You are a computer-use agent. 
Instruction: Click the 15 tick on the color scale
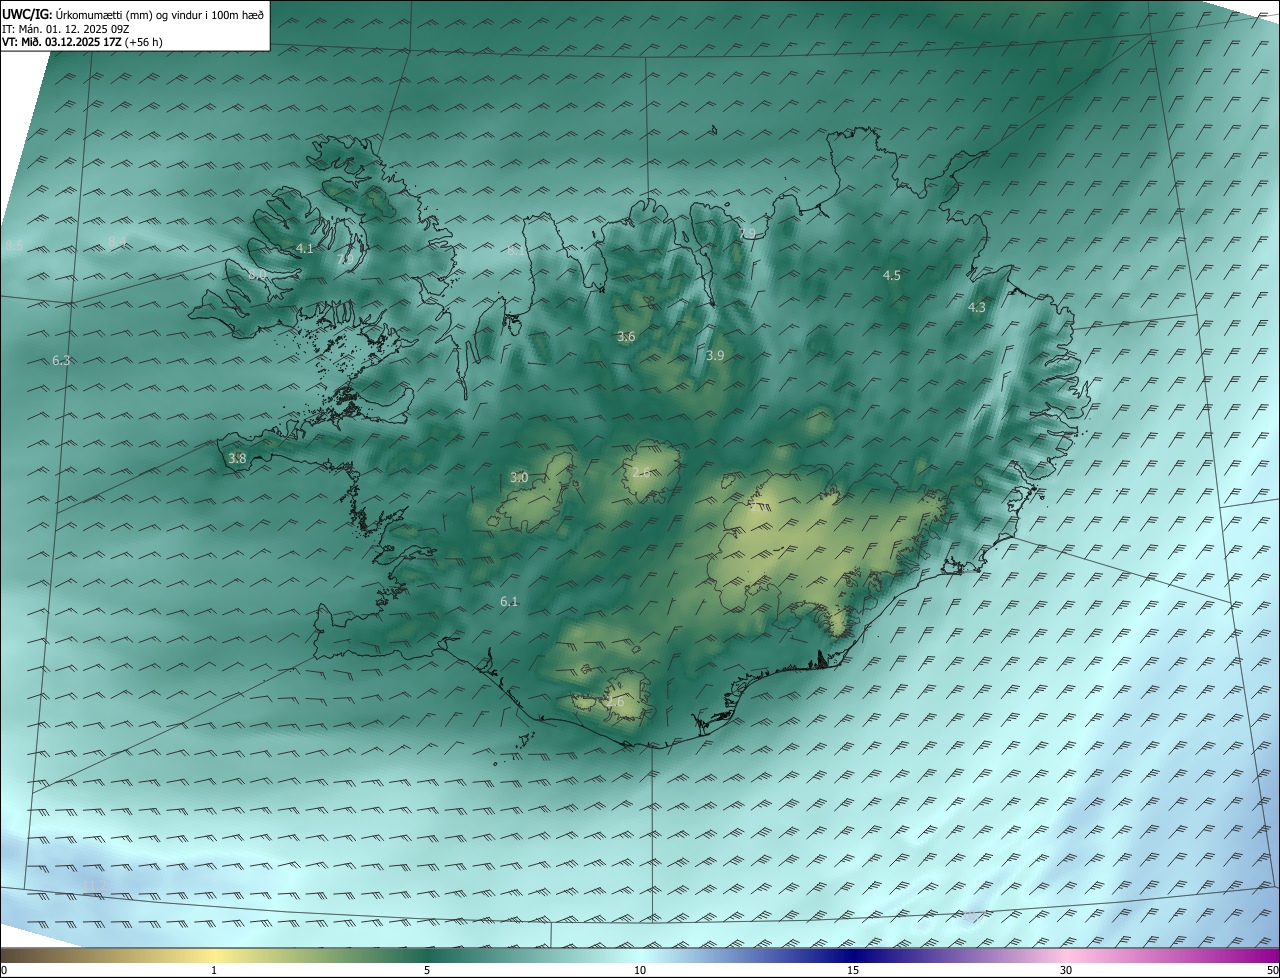(x=853, y=970)
